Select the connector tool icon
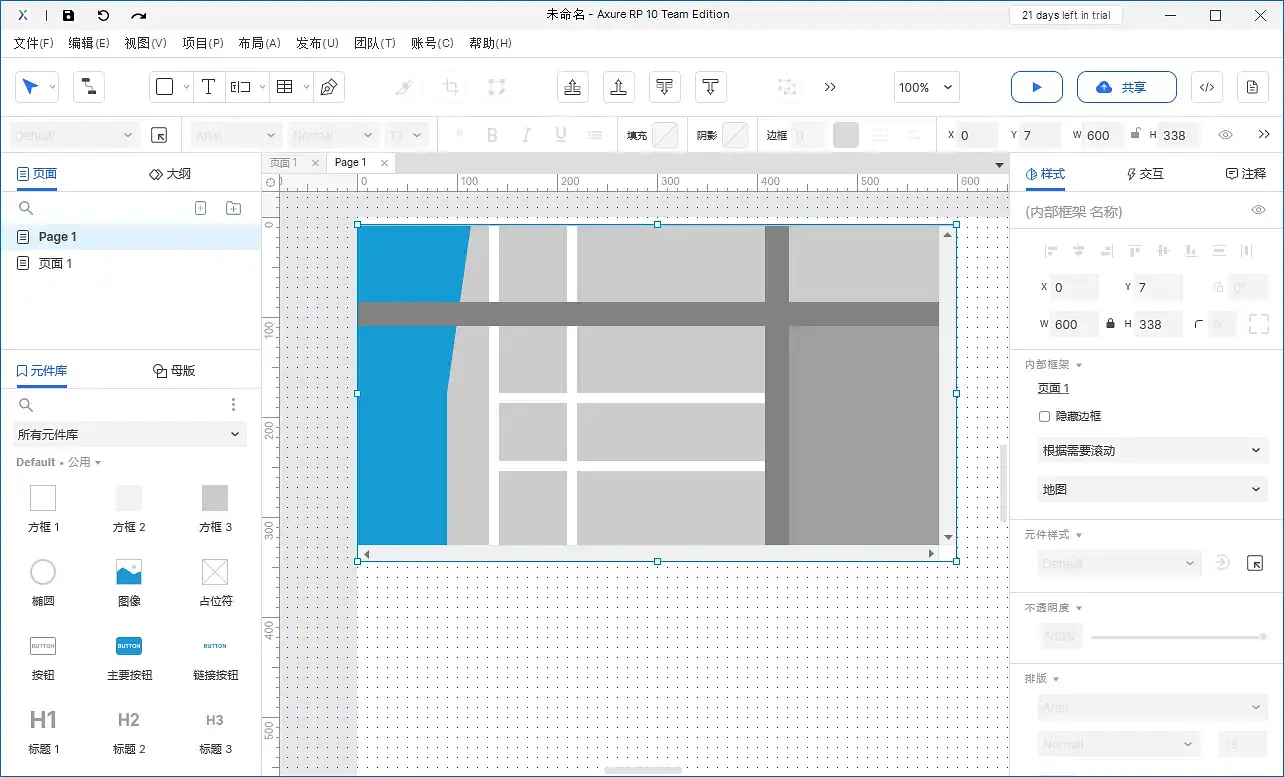The width and height of the screenshot is (1284, 777). [89, 87]
